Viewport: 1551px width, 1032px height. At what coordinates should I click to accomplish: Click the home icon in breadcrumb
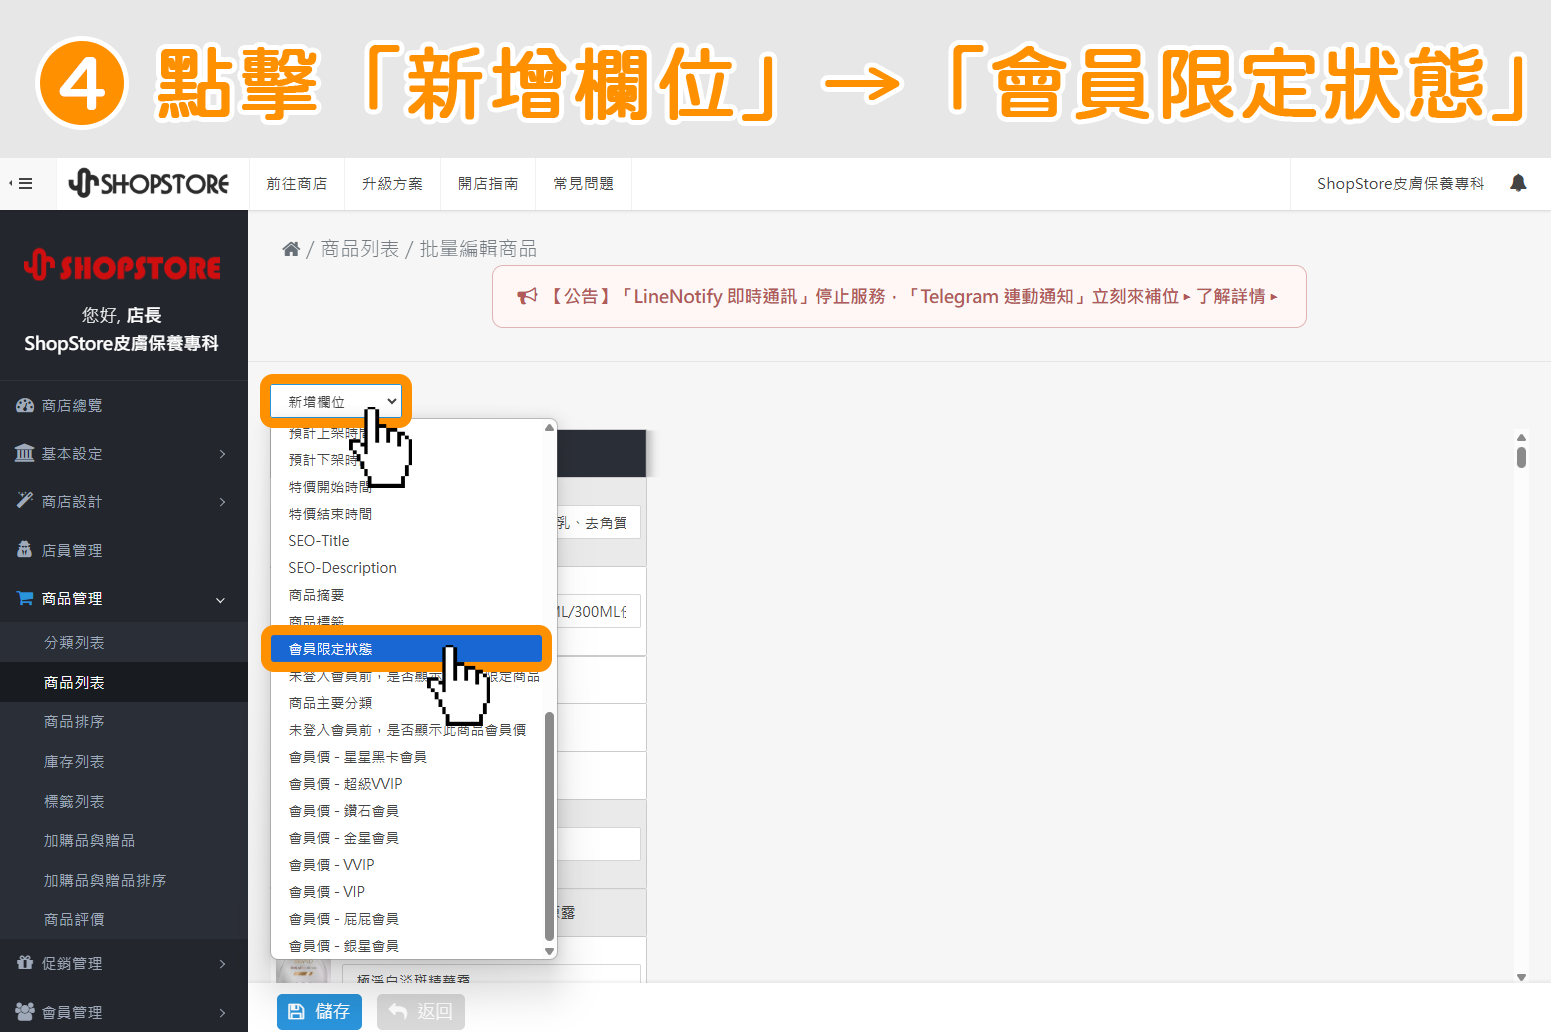pos(291,249)
